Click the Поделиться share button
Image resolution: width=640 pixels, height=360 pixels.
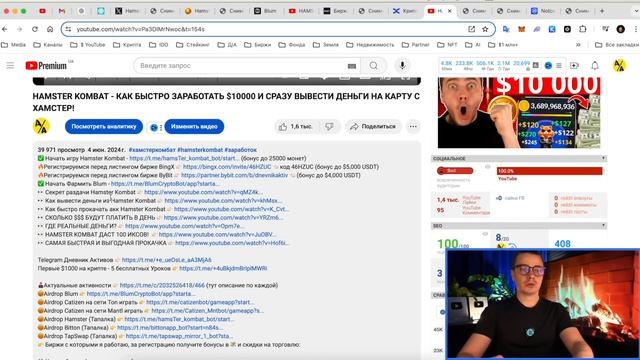(373, 127)
